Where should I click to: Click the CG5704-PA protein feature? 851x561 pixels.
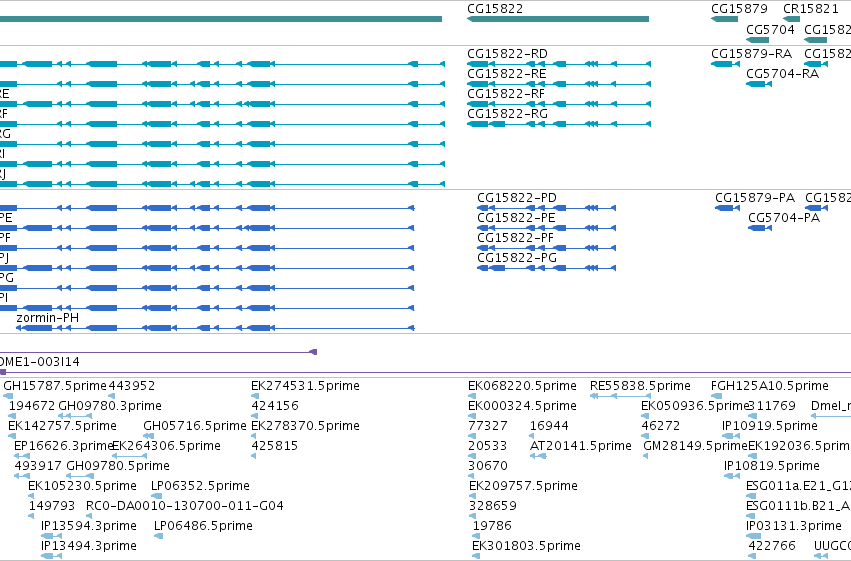pos(760,228)
